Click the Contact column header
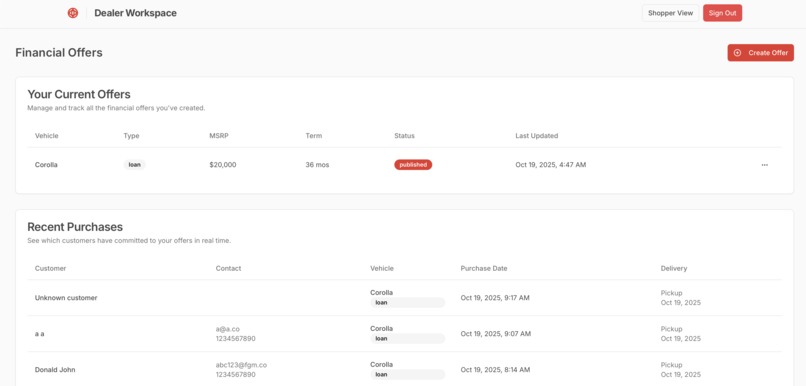806x386 pixels. tap(228, 268)
